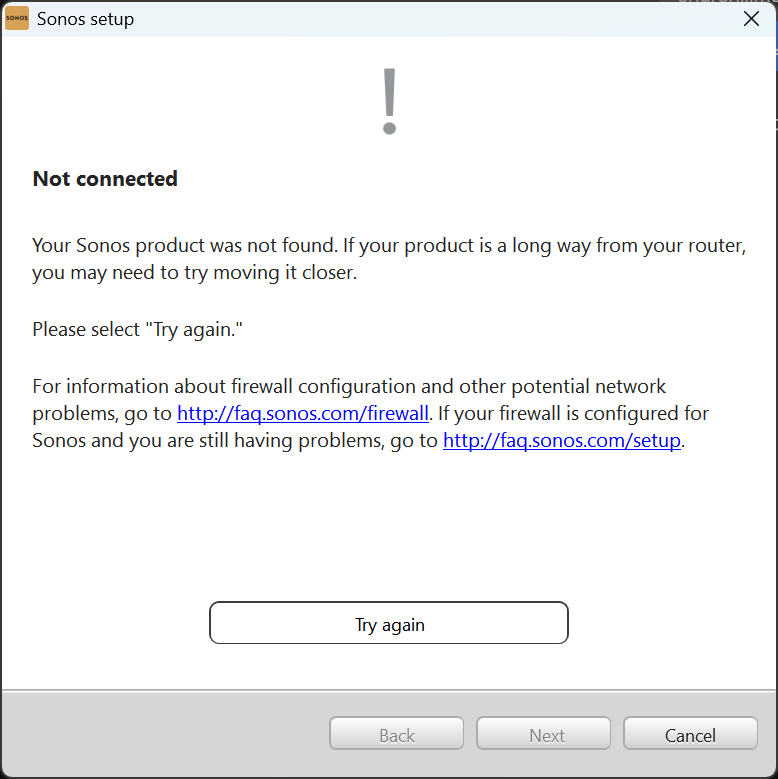This screenshot has width=778, height=779.
Task: Click the gray footer bar left of Back
Action: 160,735
